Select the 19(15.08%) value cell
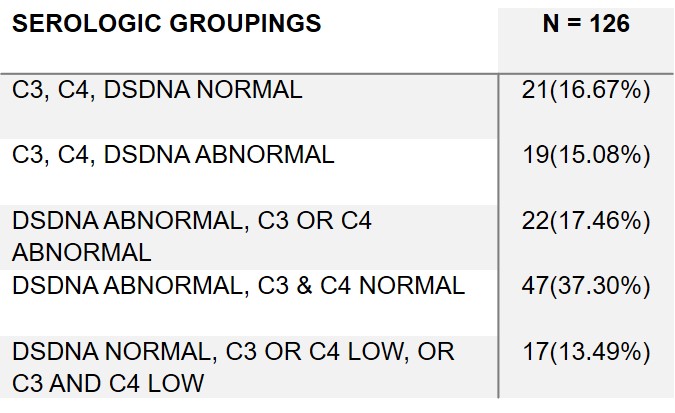The width and height of the screenshot is (675, 413). click(x=586, y=155)
